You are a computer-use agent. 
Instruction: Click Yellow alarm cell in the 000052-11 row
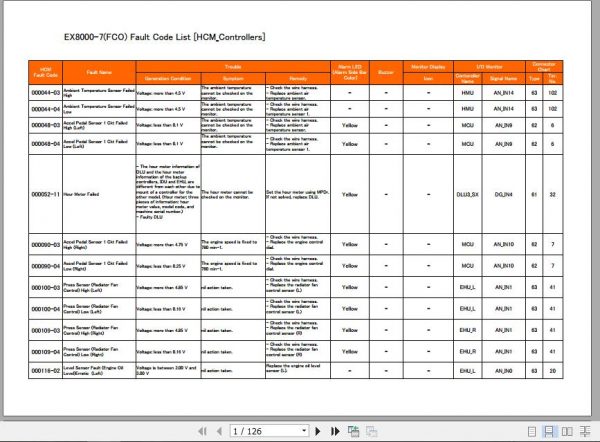pos(350,194)
